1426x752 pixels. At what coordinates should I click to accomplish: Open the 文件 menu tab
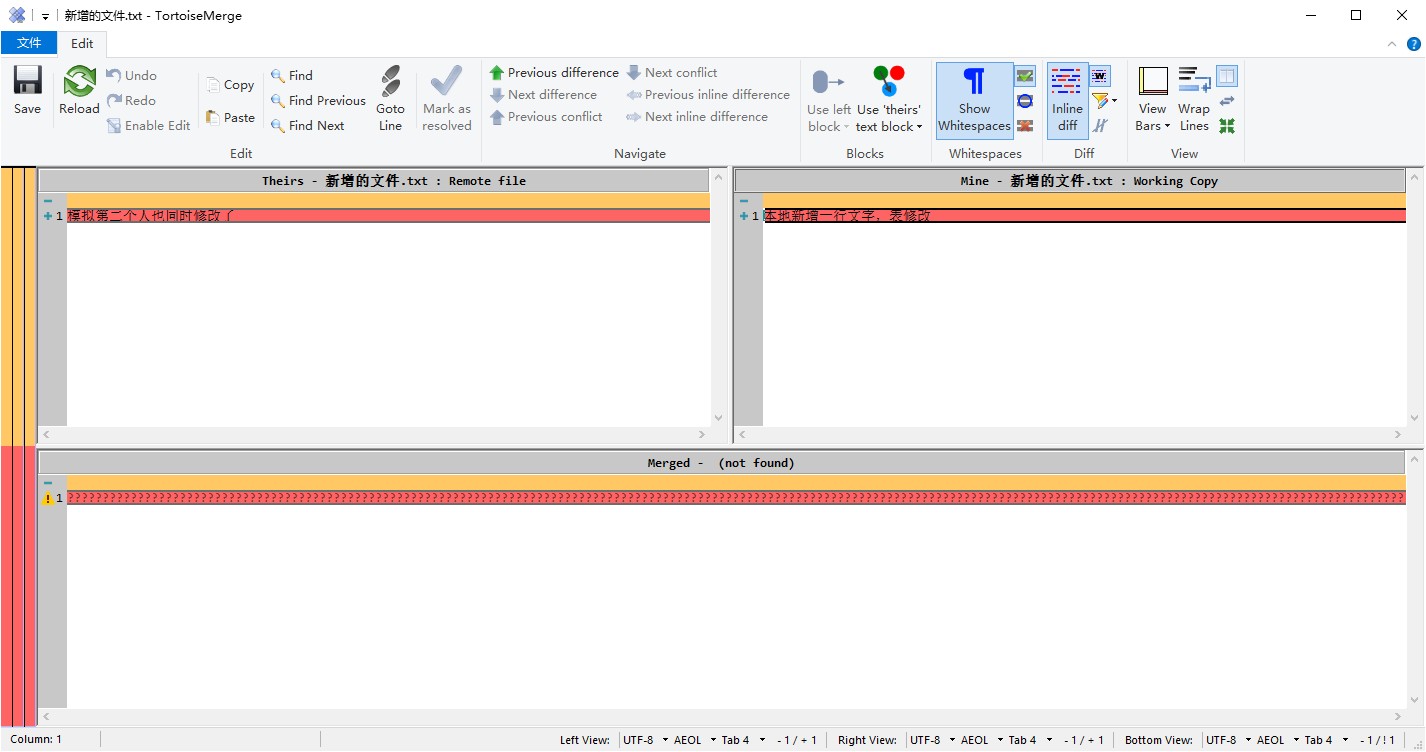coord(29,43)
